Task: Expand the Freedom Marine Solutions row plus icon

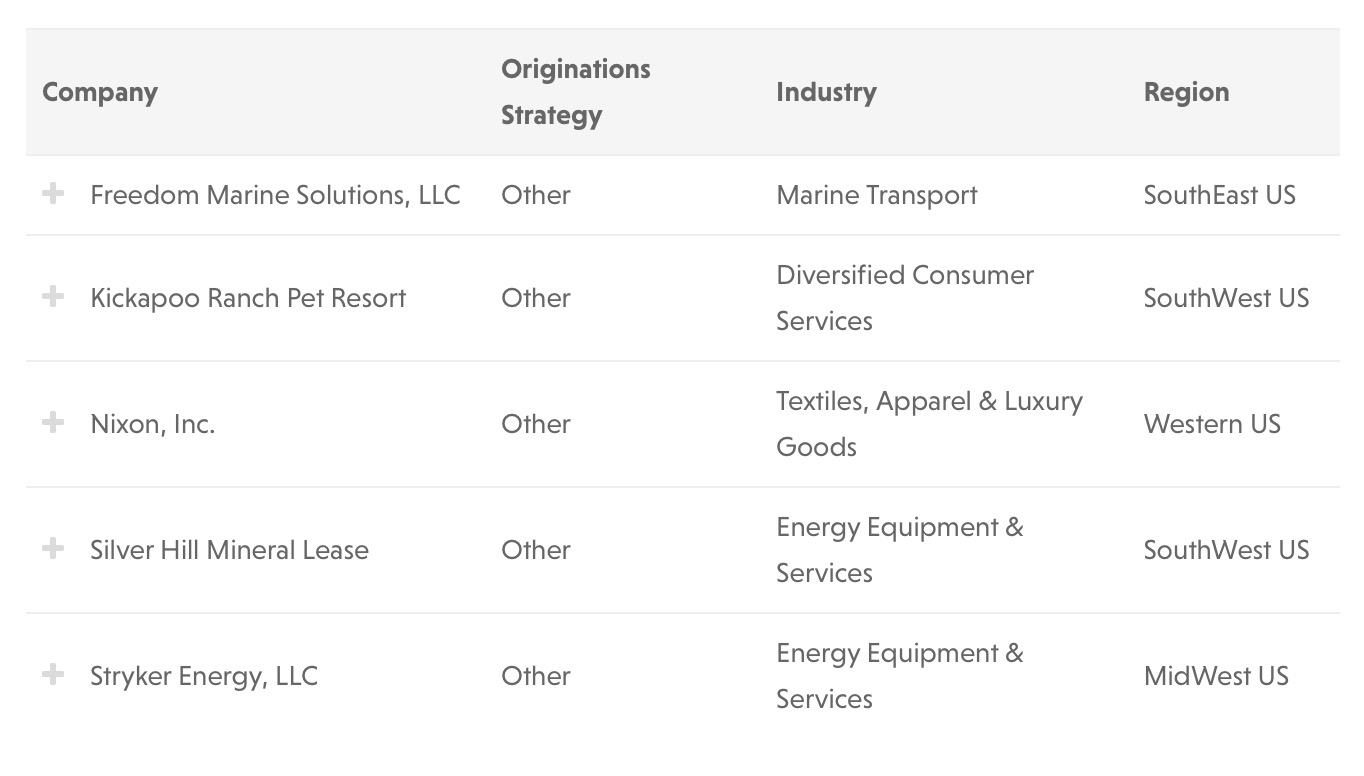Action: tap(53, 194)
